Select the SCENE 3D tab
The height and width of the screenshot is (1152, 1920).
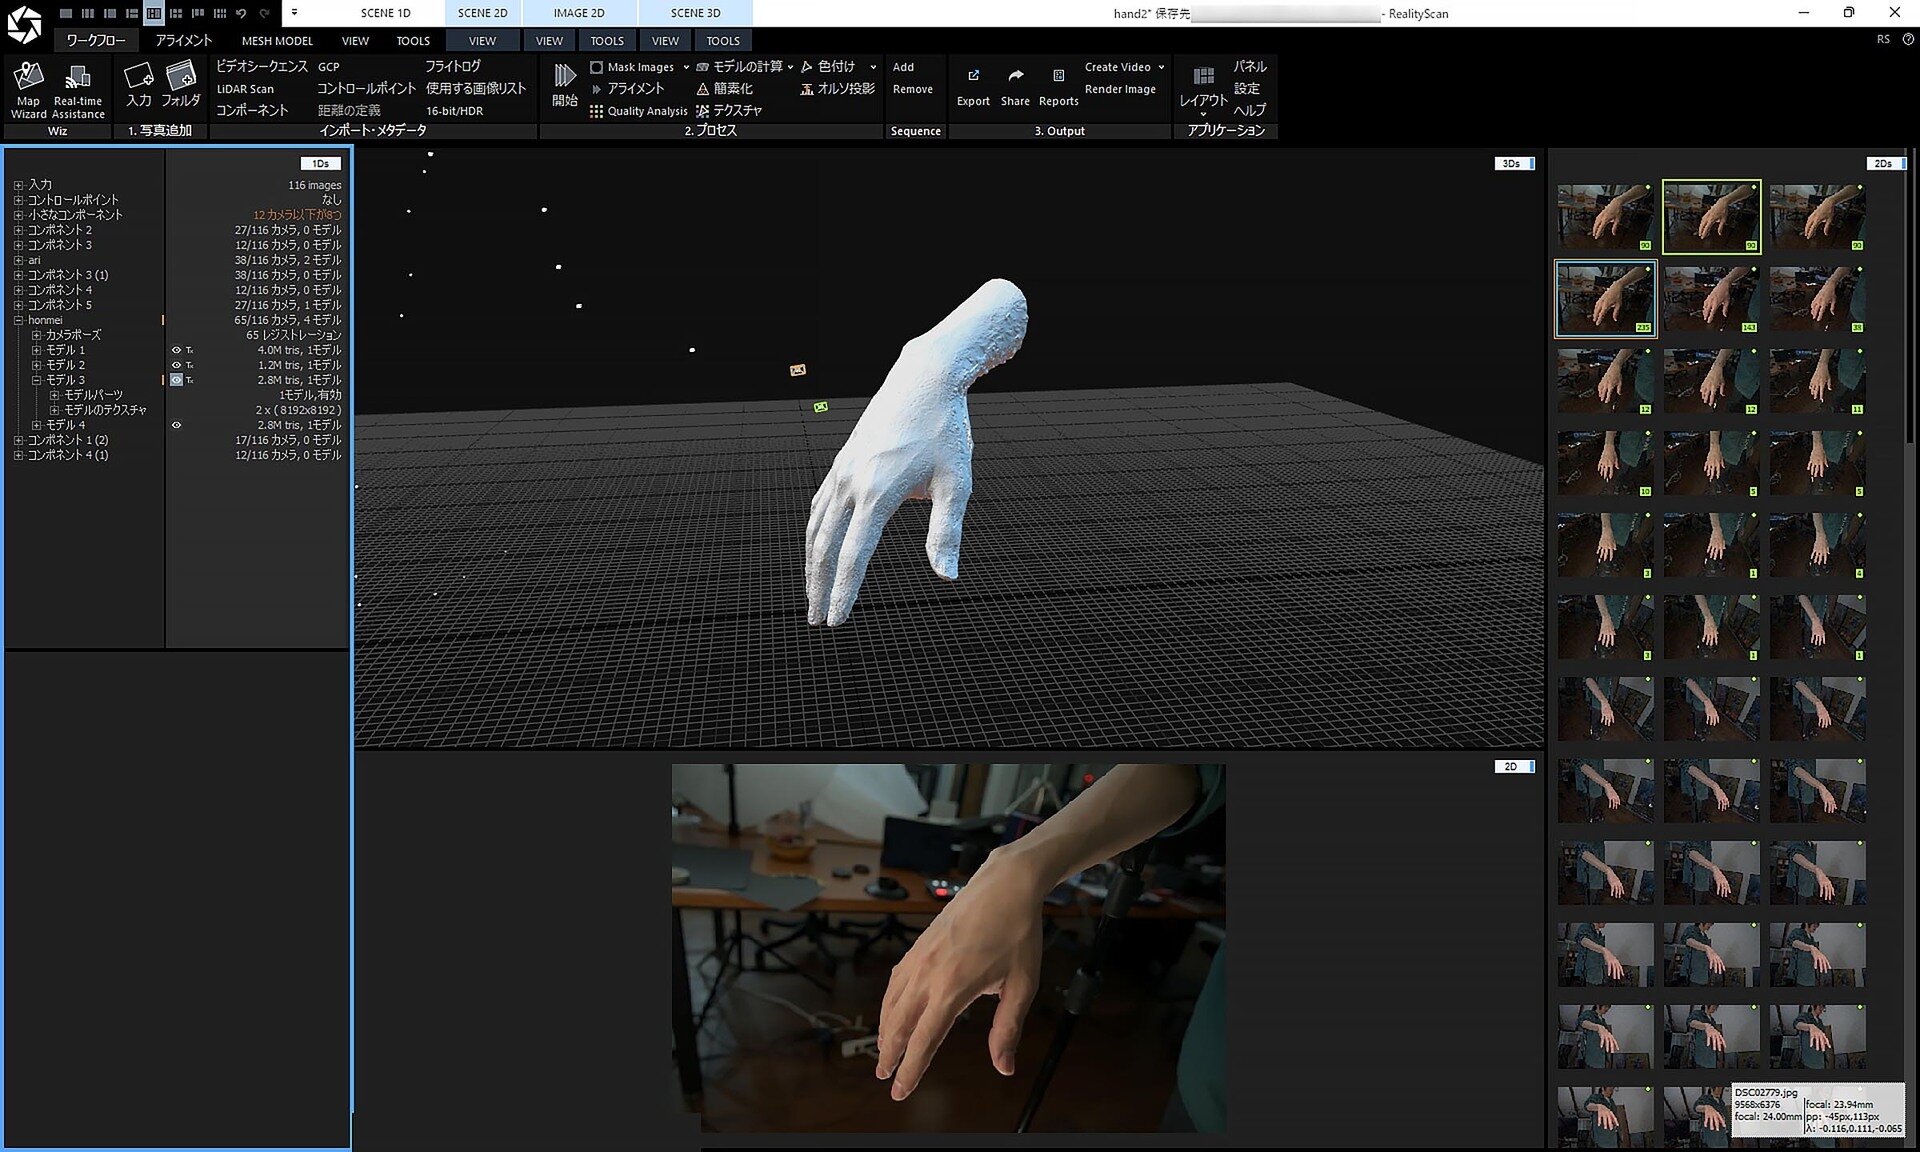(695, 13)
